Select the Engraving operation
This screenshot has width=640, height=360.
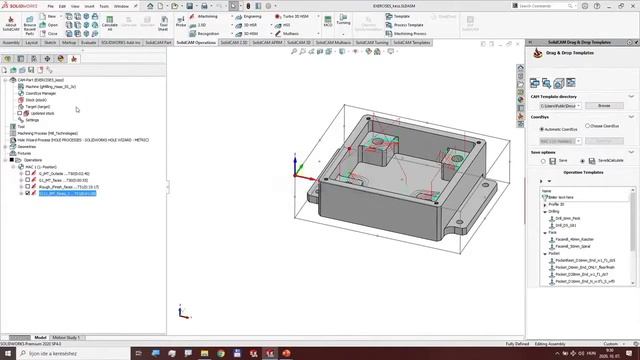[248, 16]
